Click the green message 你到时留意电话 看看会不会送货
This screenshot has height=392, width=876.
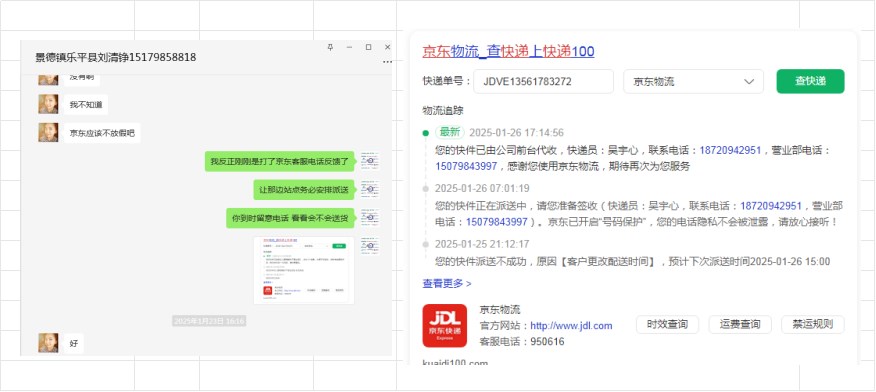coord(291,218)
